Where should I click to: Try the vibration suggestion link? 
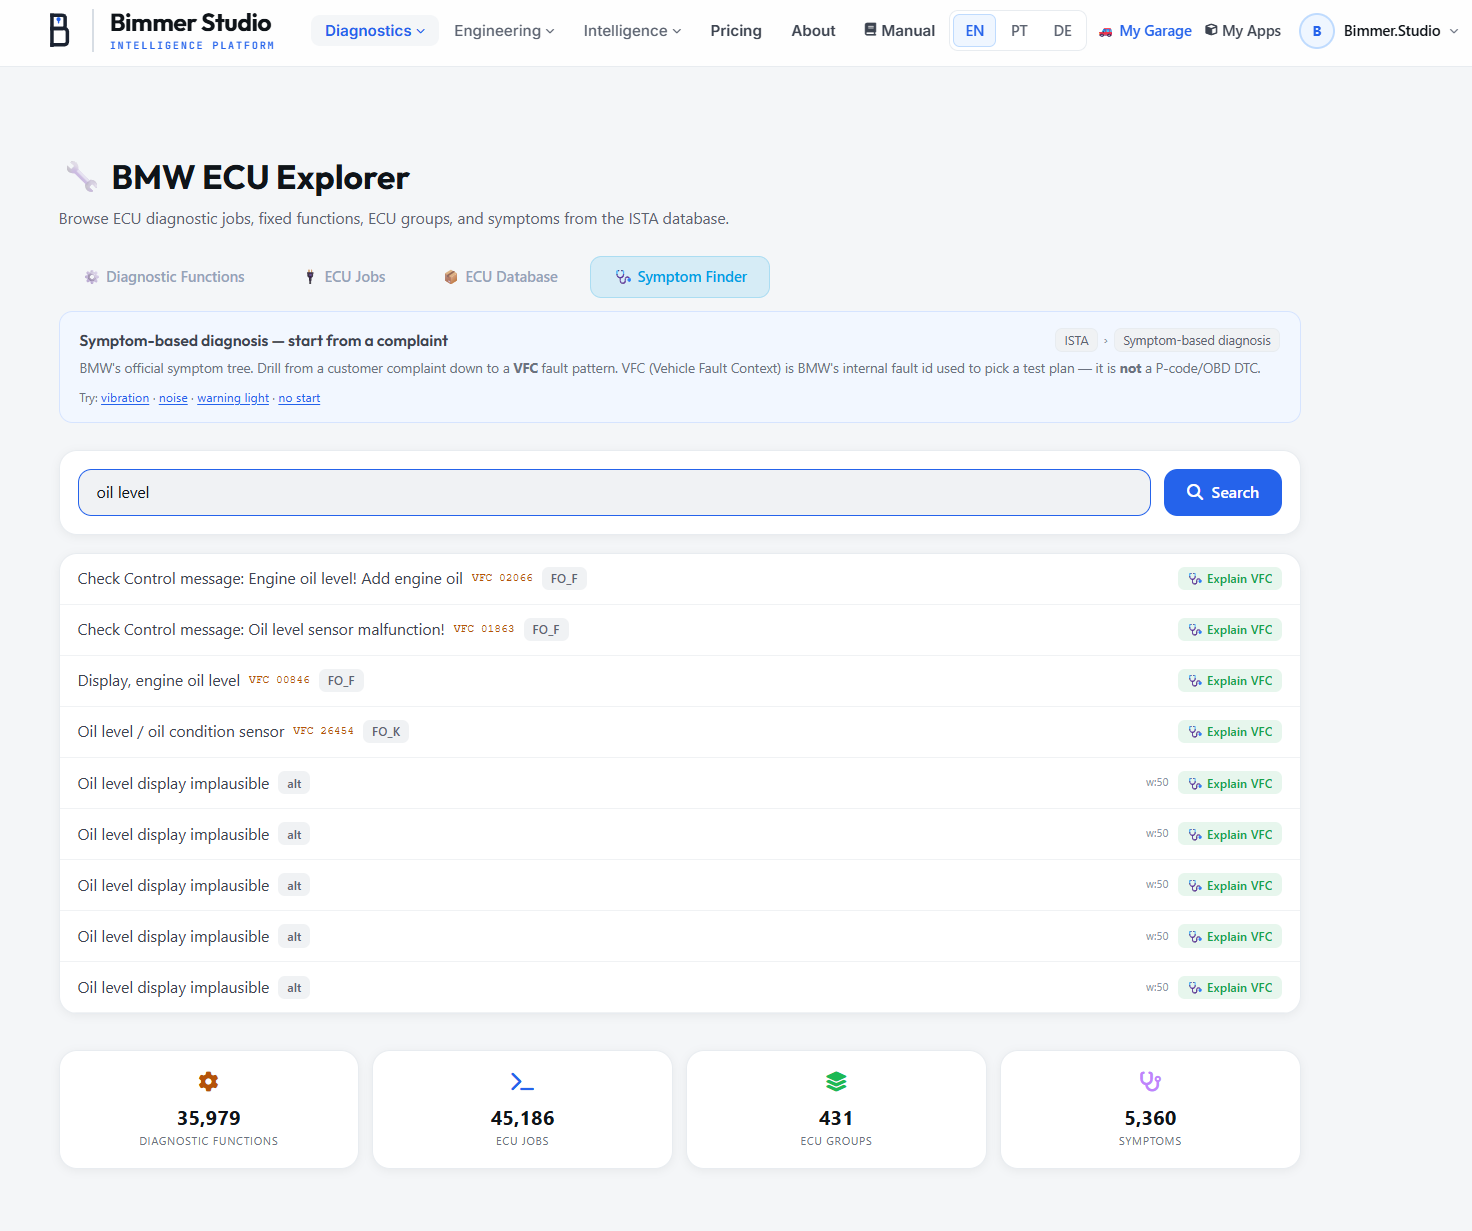coord(125,398)
